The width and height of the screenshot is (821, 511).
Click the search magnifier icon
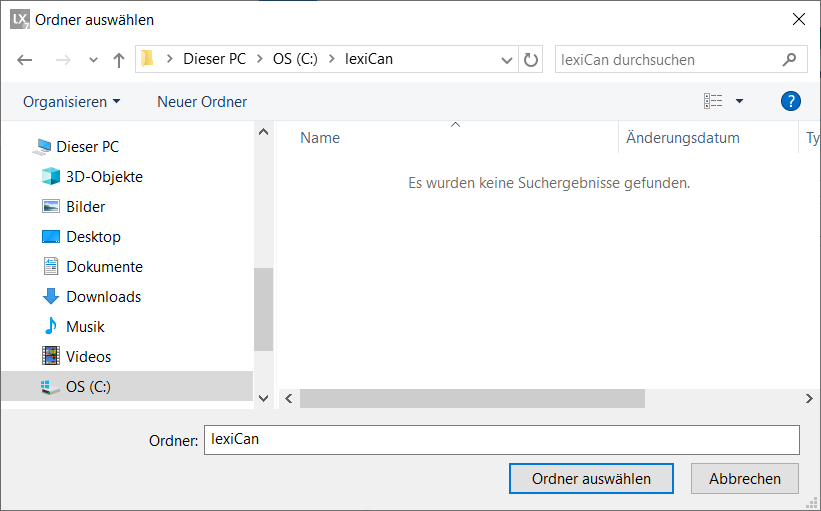tap(790, 59)
